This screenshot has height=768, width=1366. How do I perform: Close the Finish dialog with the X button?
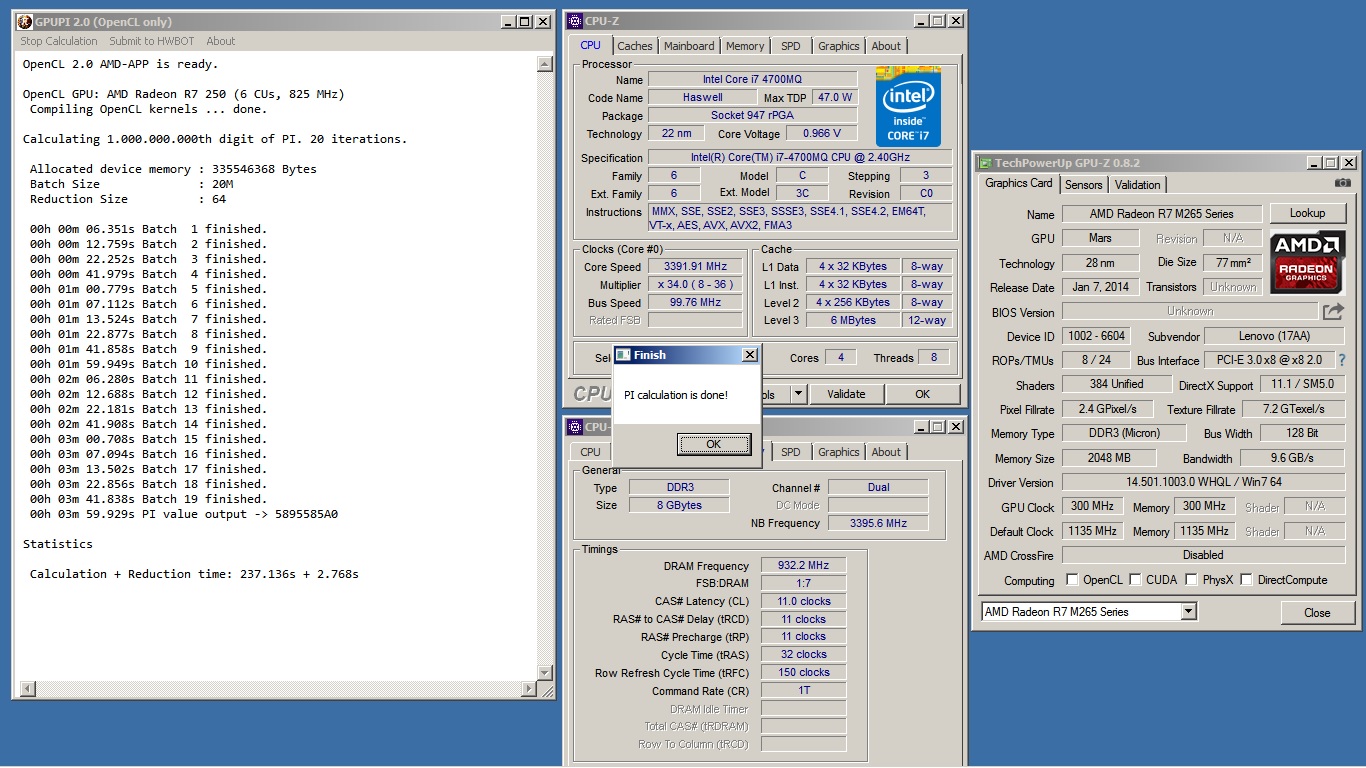coord(750,355)
